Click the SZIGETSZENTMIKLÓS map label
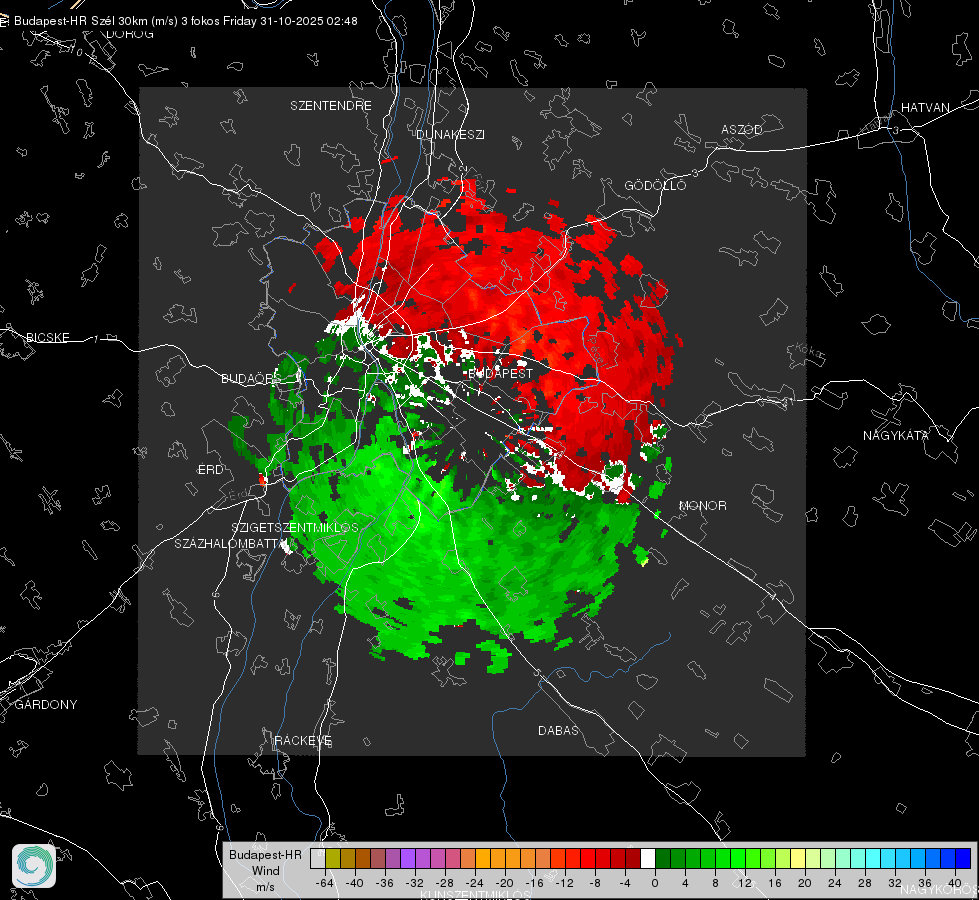This screenshot has width=979, height=900. [x=295, y=528]
